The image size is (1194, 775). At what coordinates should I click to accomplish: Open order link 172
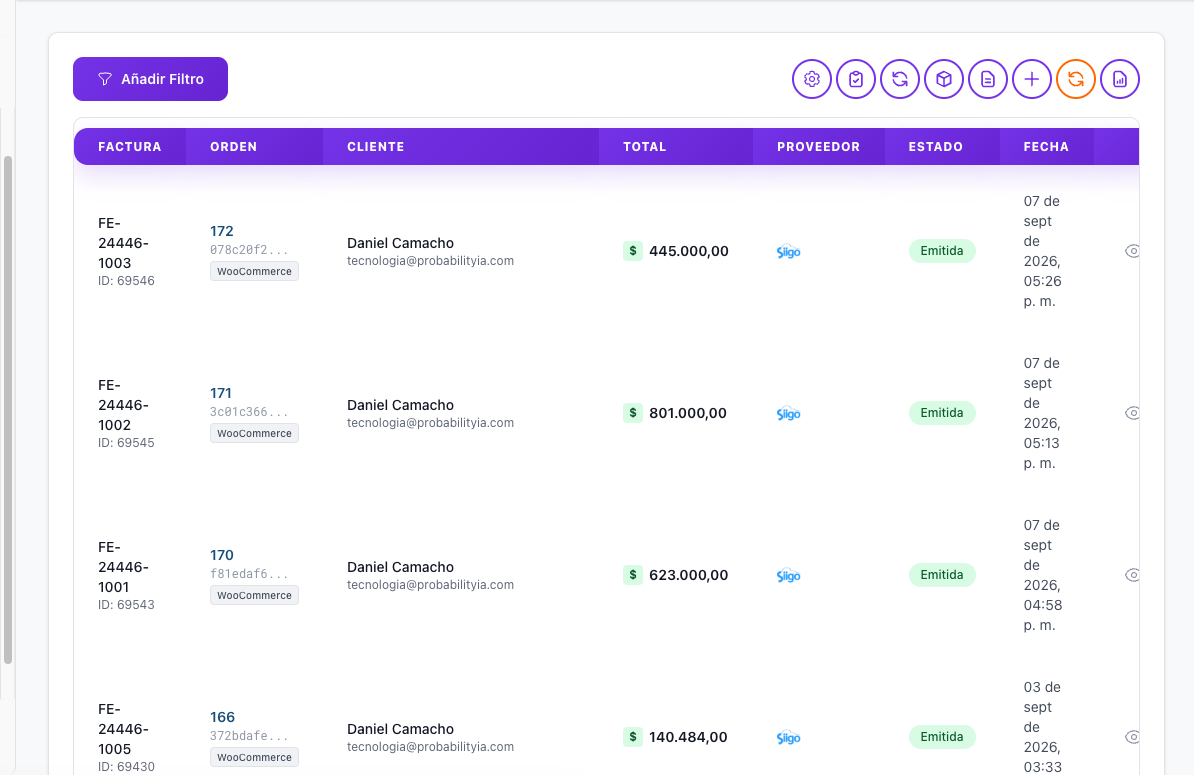coord(222,231)
